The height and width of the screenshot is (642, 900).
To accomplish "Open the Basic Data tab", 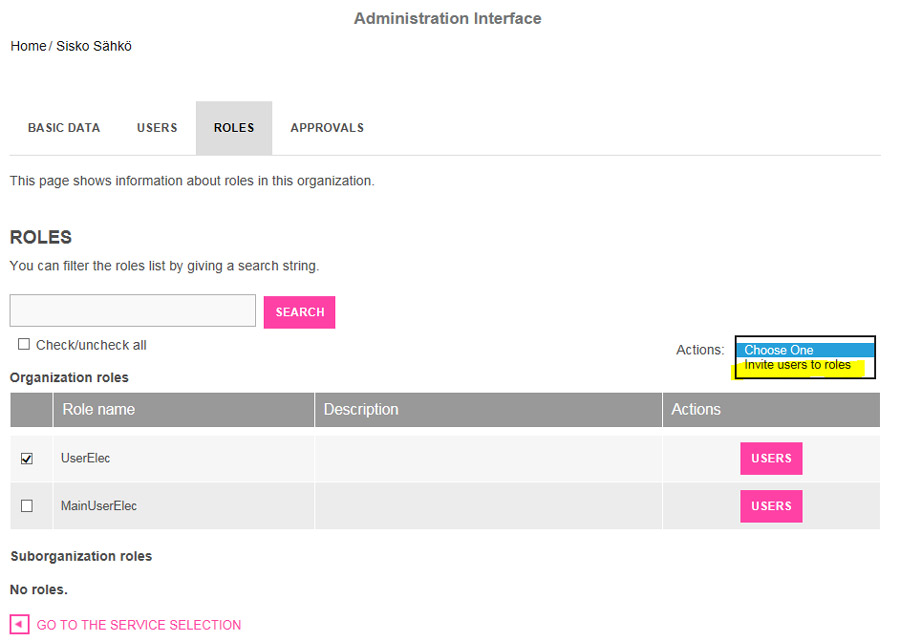I will (x=64, y=128).
